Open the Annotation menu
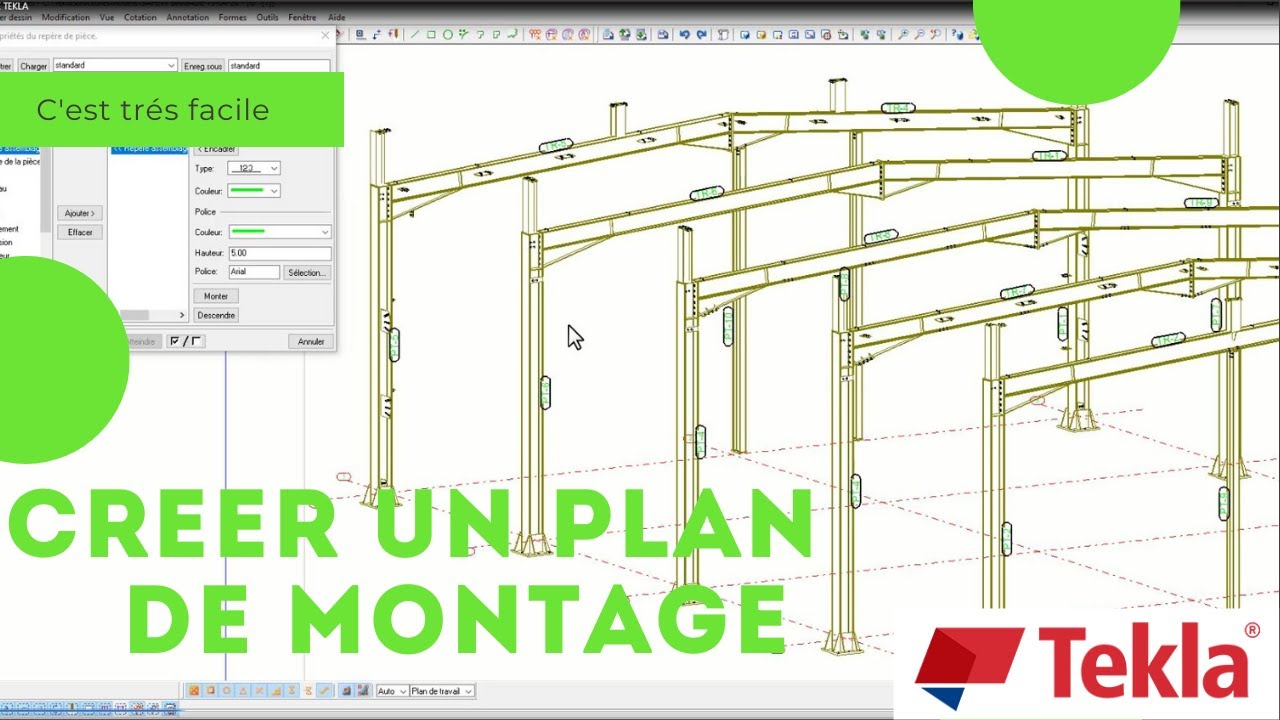This screenshot has width=1280, height=720. click(x=188, y=17)
